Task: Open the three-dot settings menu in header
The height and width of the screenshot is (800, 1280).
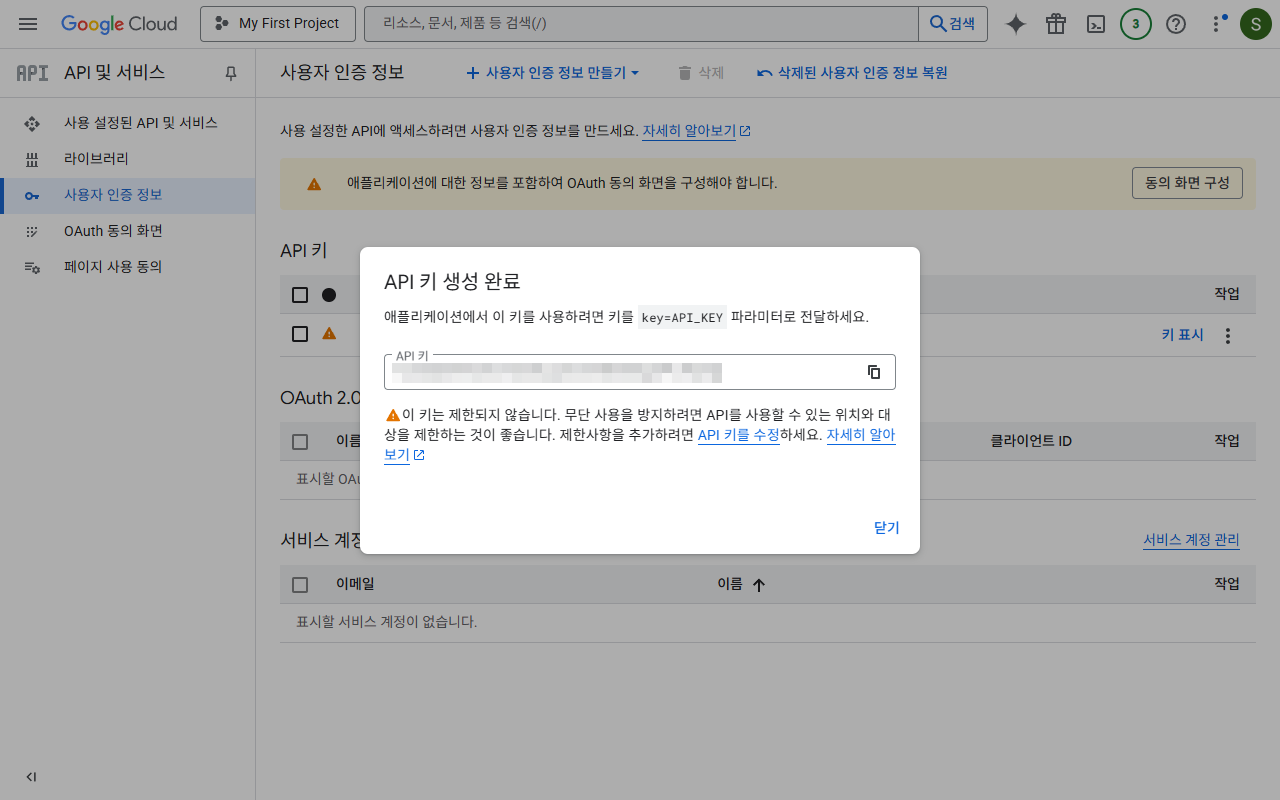Action: [1217, 24]
